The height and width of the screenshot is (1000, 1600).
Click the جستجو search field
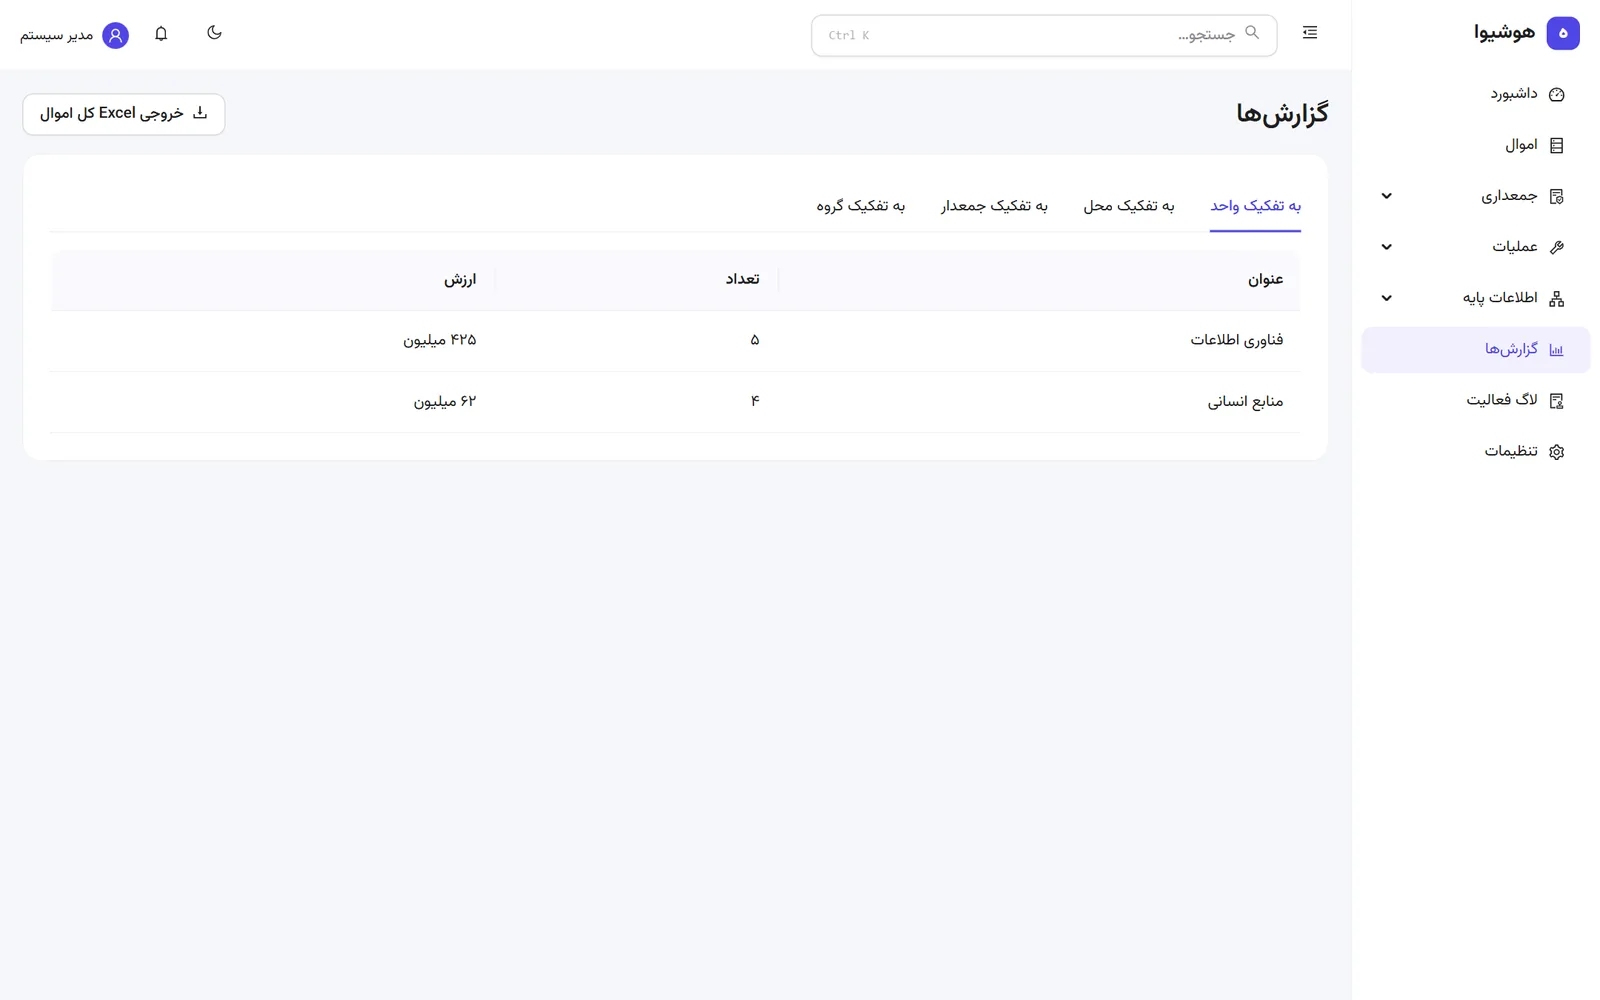[1044, 35]
